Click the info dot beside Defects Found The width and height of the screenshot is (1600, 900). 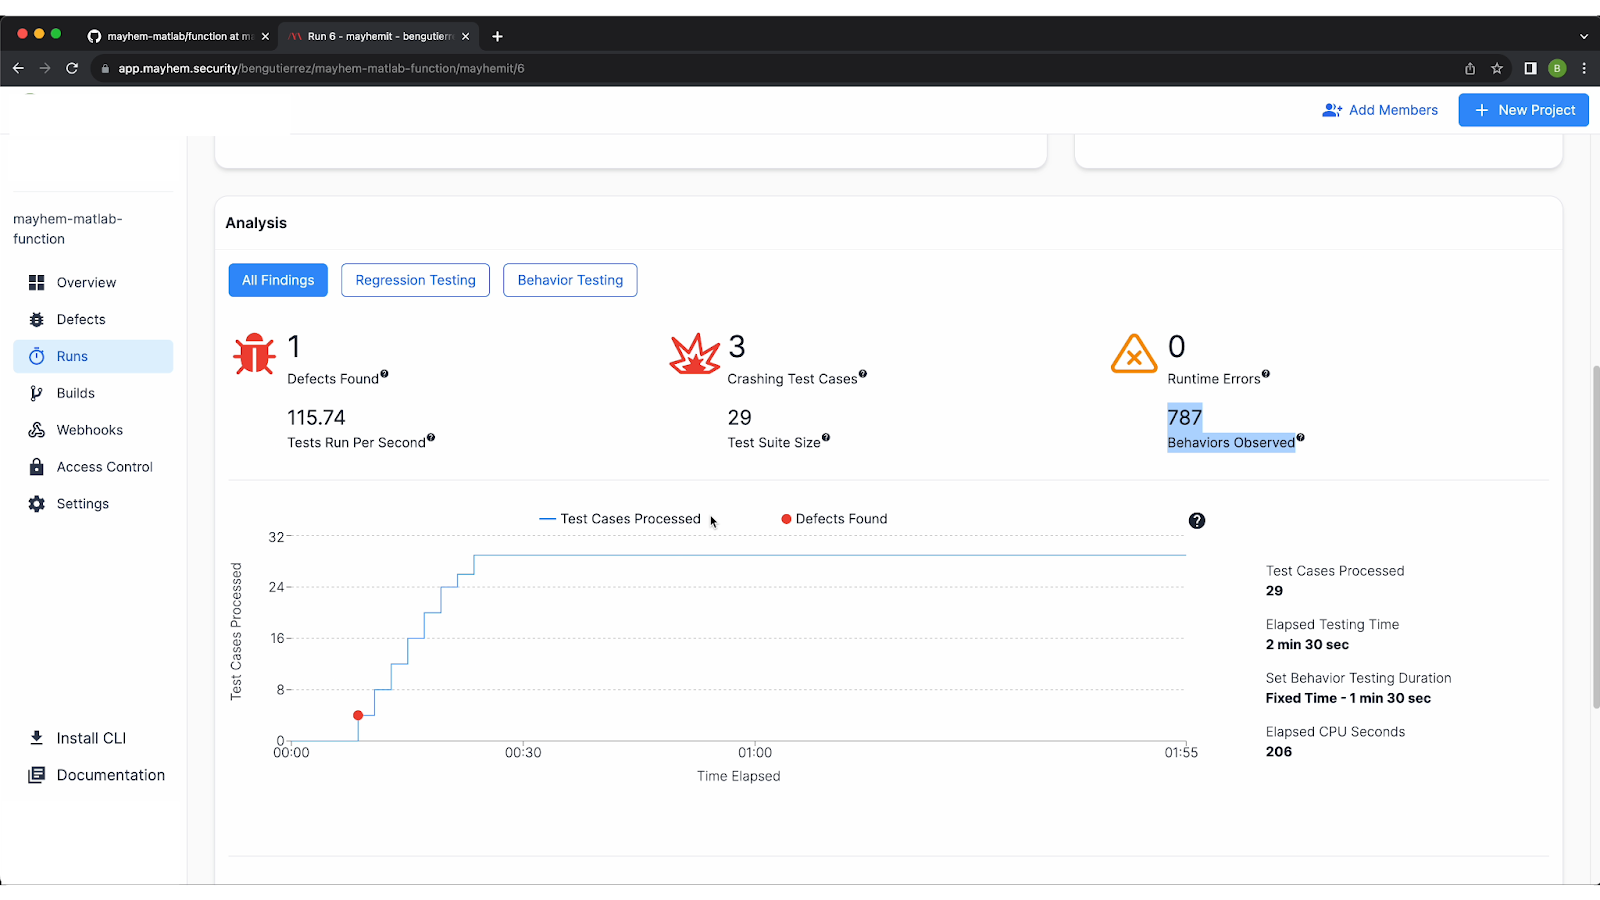click(384, 374)
